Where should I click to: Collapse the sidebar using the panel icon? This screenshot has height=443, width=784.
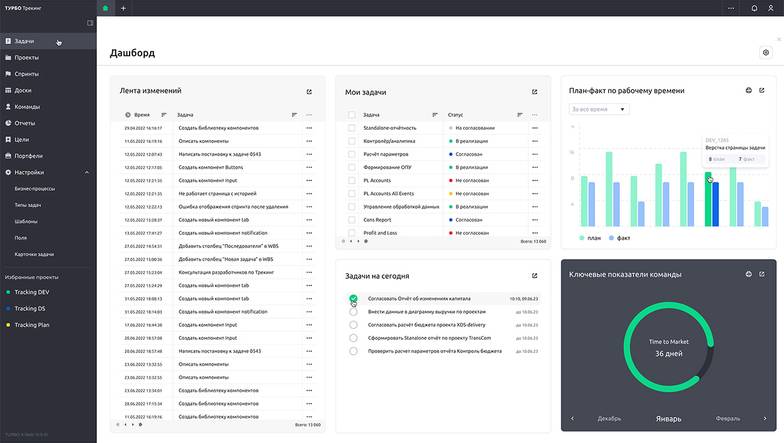[x=90, y=22]
